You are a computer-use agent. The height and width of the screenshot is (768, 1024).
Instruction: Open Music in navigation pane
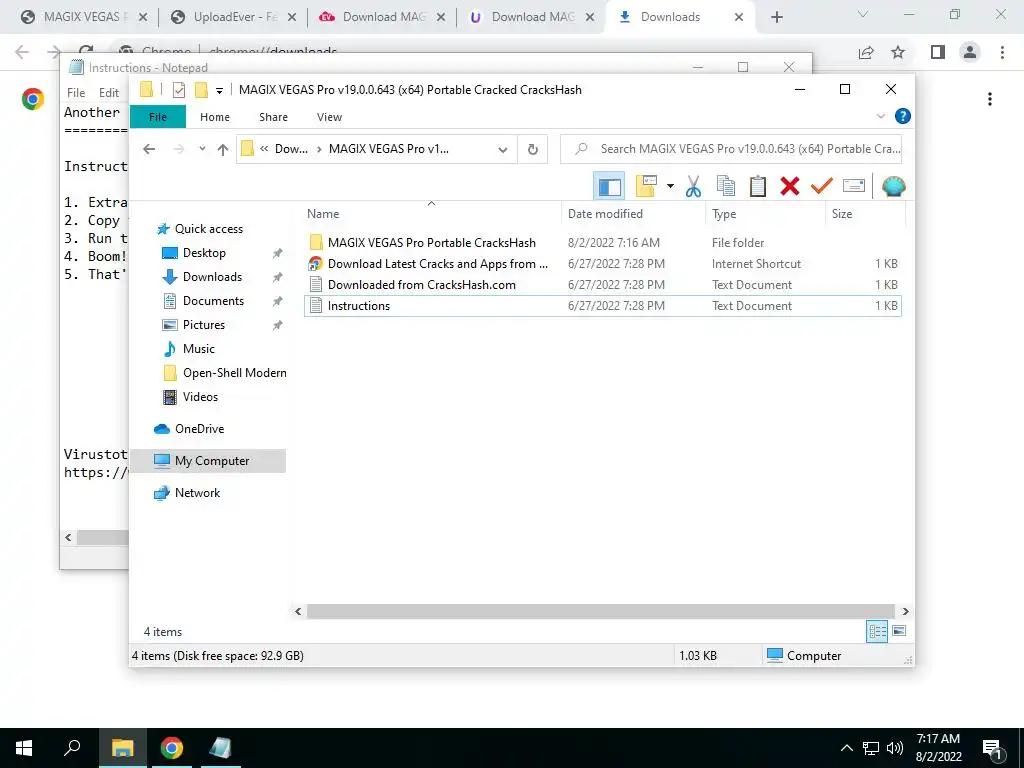coord(199,349)
